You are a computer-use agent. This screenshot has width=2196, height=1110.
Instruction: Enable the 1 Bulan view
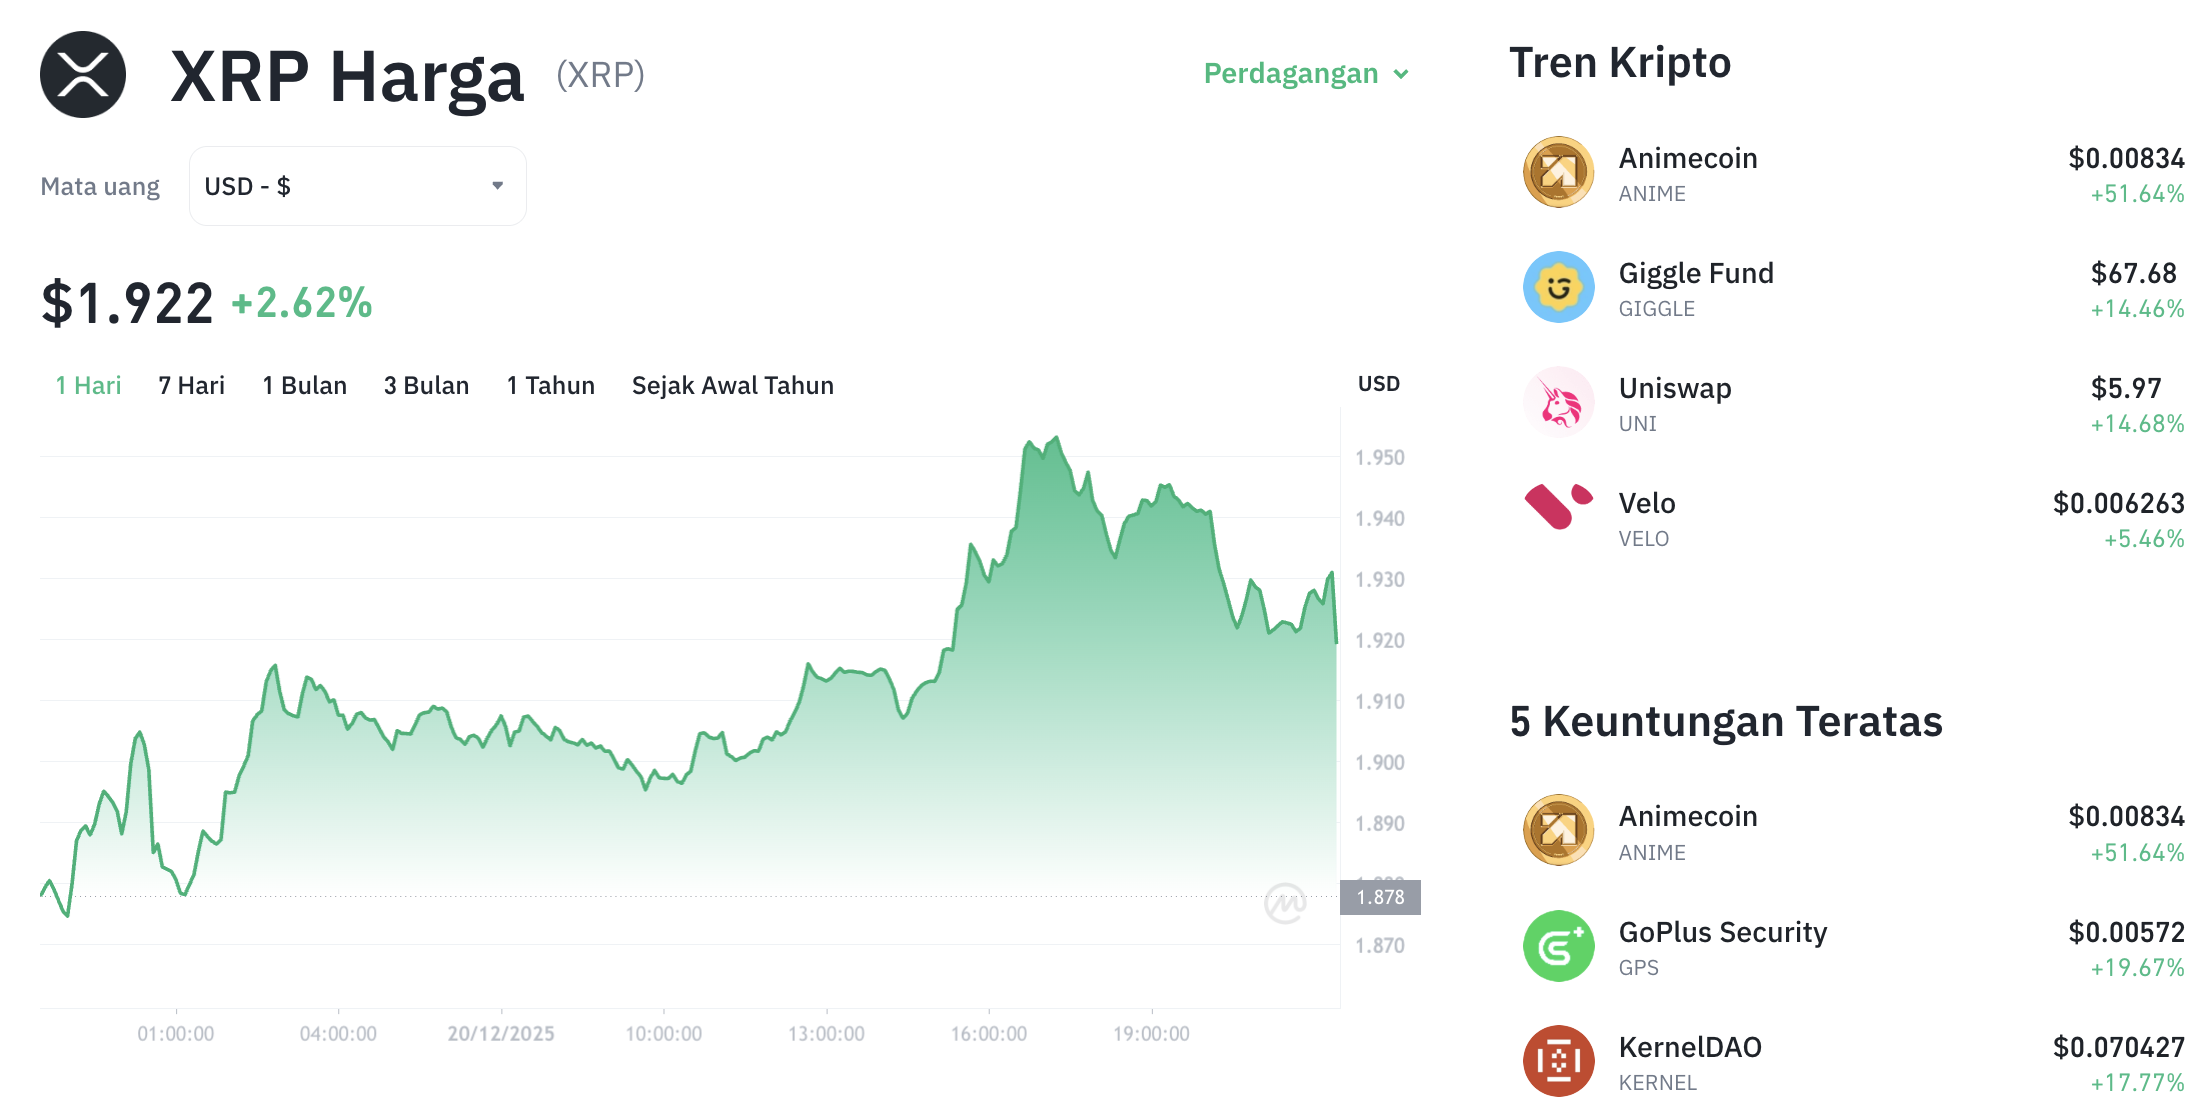(304, 385)
